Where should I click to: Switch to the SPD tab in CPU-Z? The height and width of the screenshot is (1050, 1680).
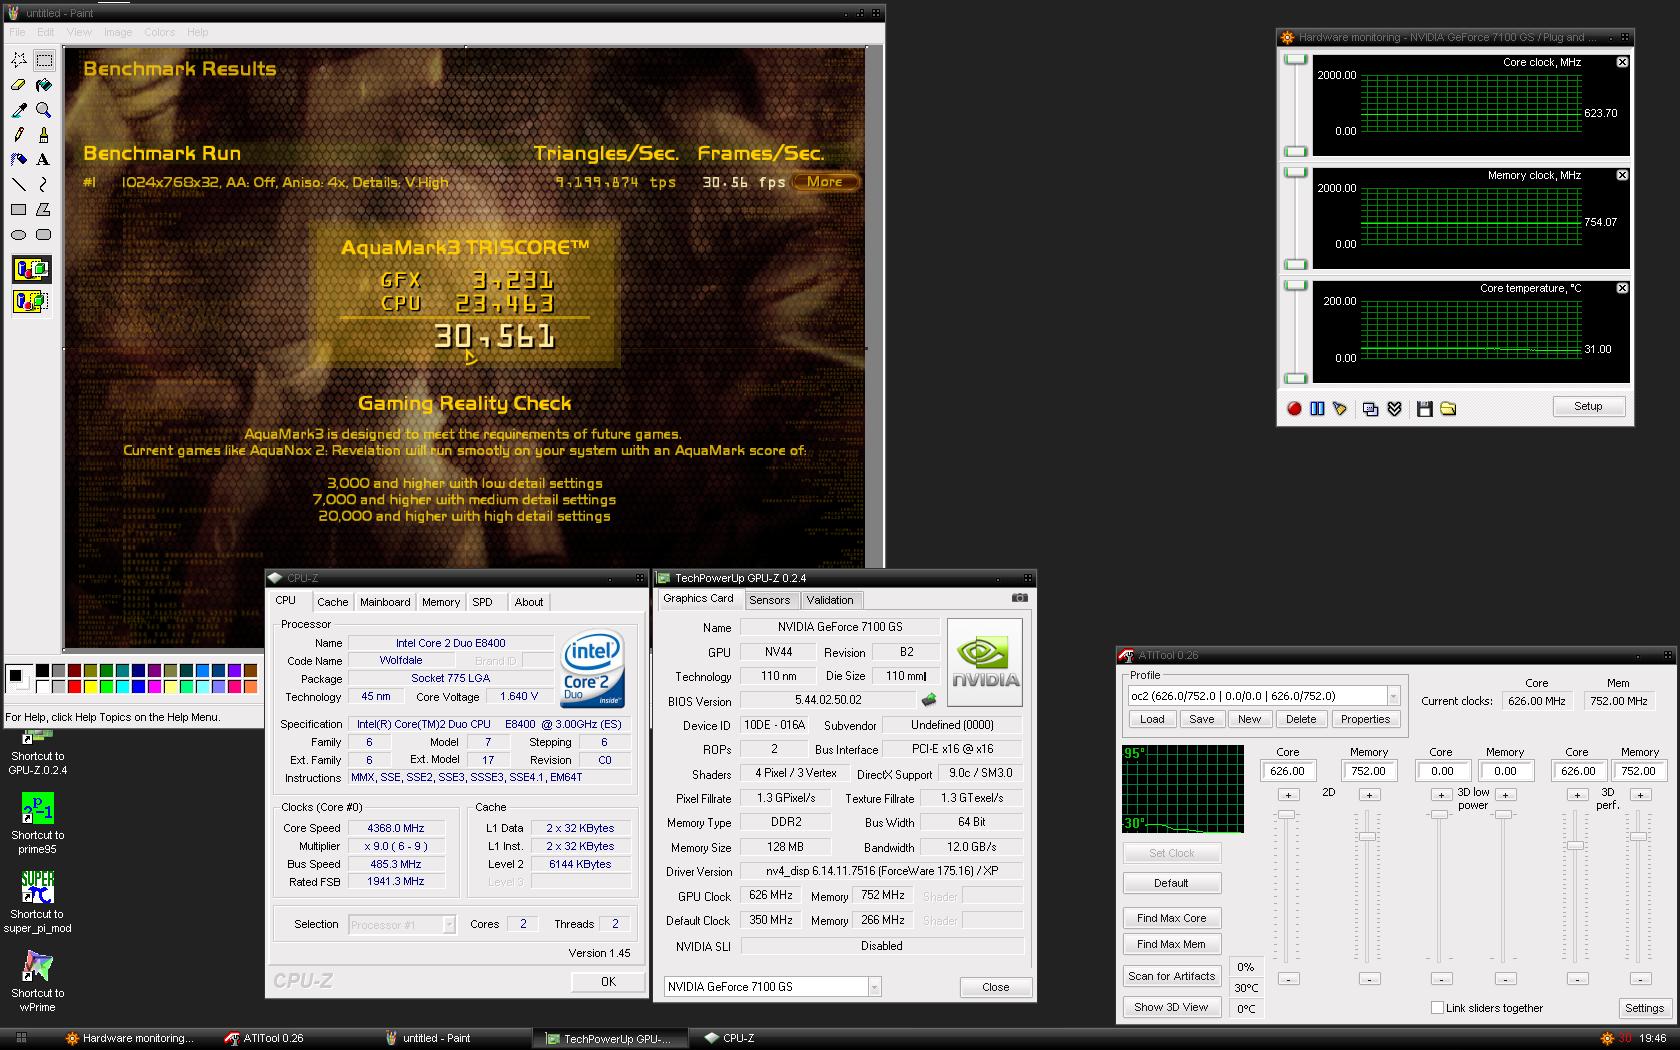coord(482,602)
